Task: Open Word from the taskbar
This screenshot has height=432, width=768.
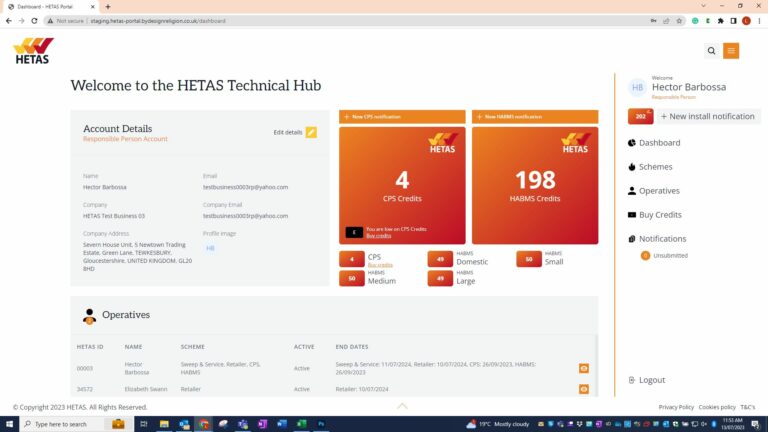Action: (282, 424)
